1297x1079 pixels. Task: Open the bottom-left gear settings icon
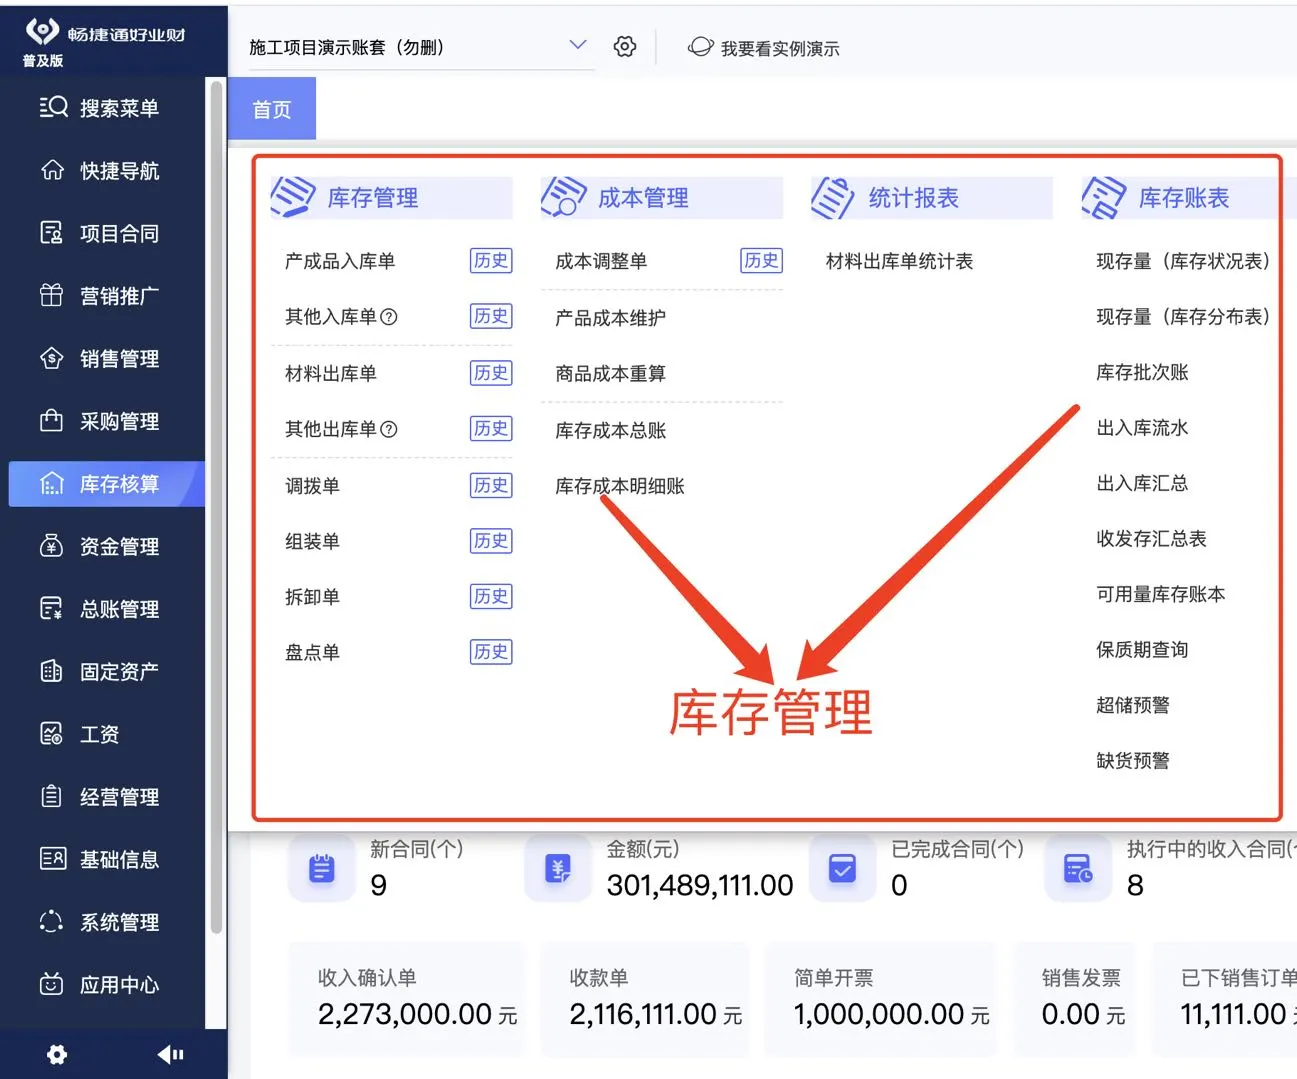click(x=56, y=1054)
